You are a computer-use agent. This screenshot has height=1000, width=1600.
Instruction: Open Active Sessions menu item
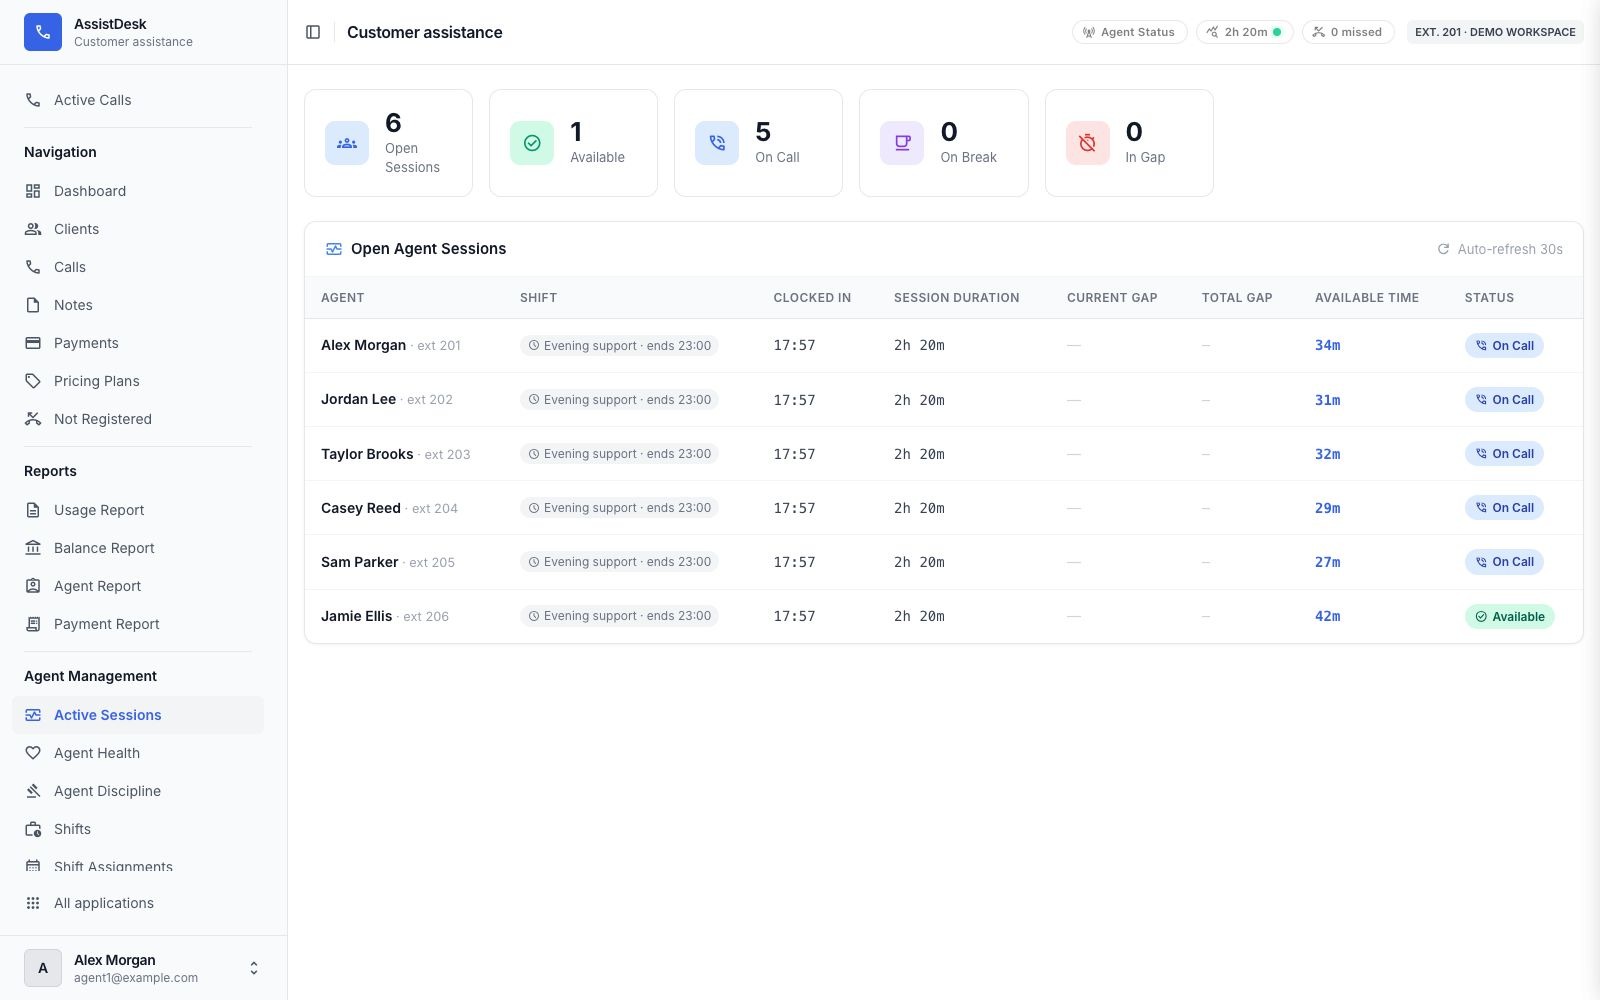click(138, 715)
